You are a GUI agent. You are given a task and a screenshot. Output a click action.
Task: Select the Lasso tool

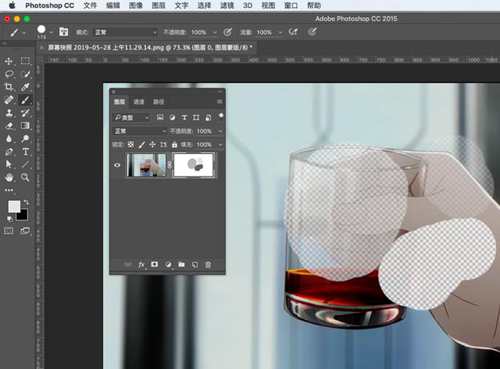(x=9, y=74)
